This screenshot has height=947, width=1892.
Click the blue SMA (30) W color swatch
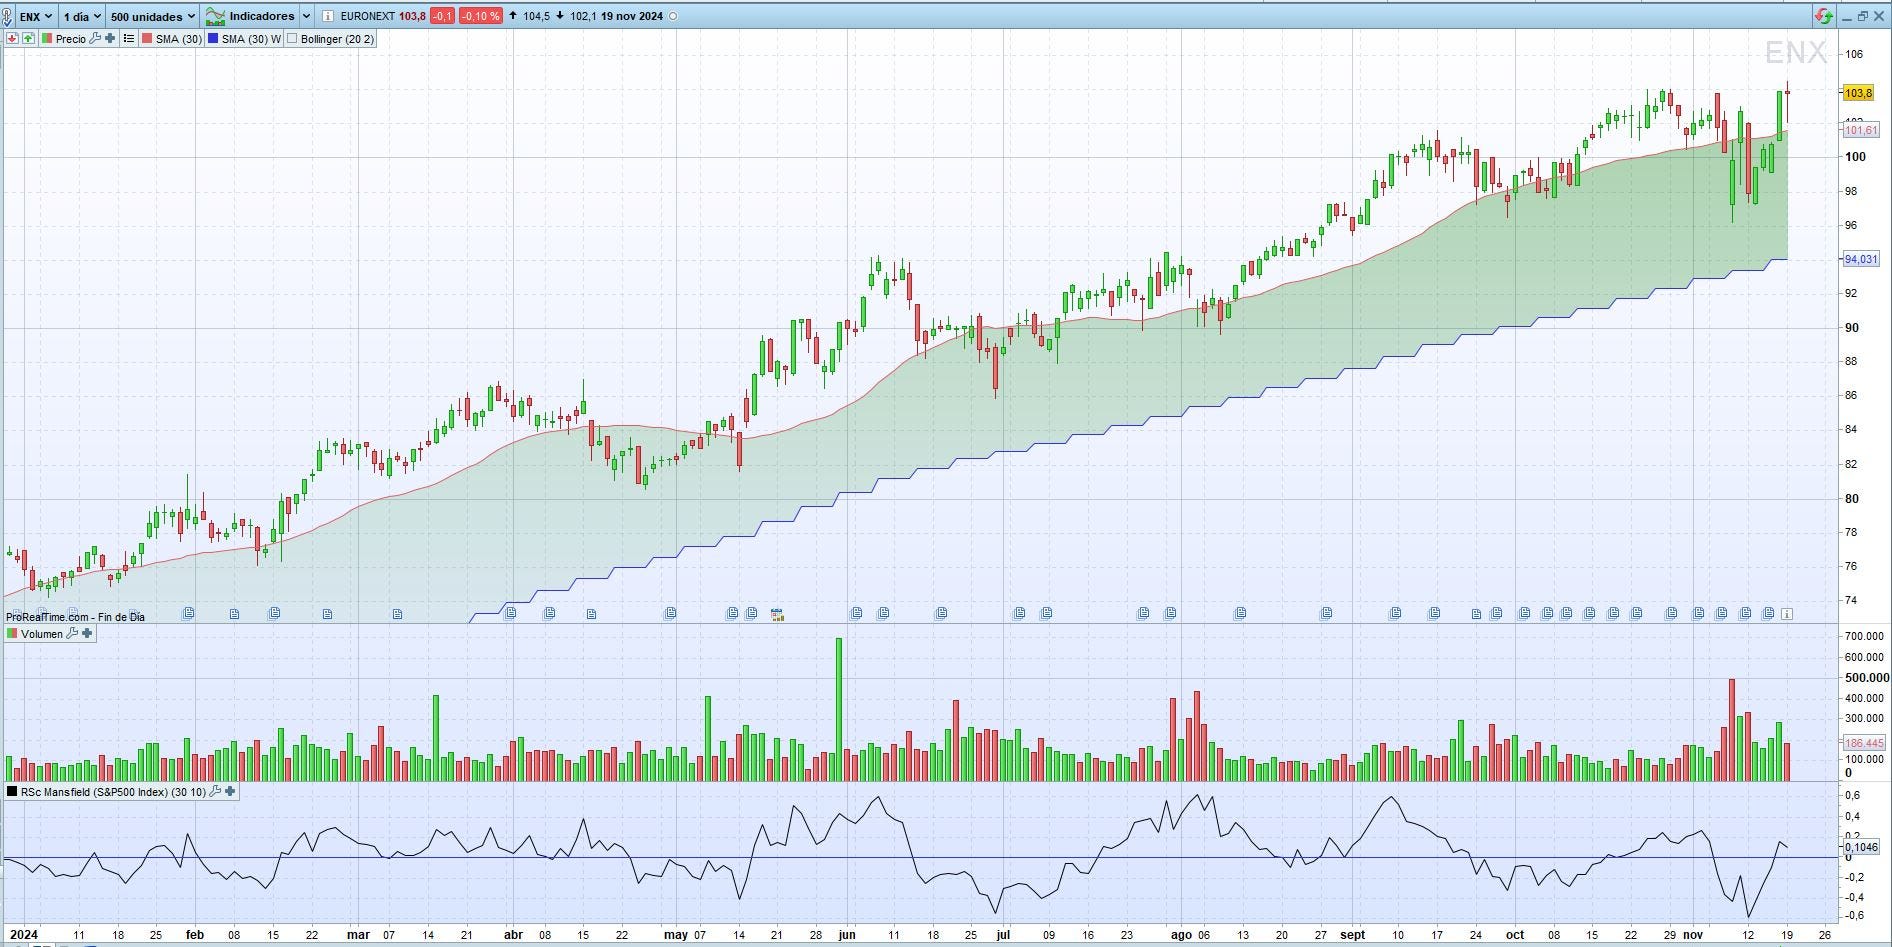(x=213, y=39)
